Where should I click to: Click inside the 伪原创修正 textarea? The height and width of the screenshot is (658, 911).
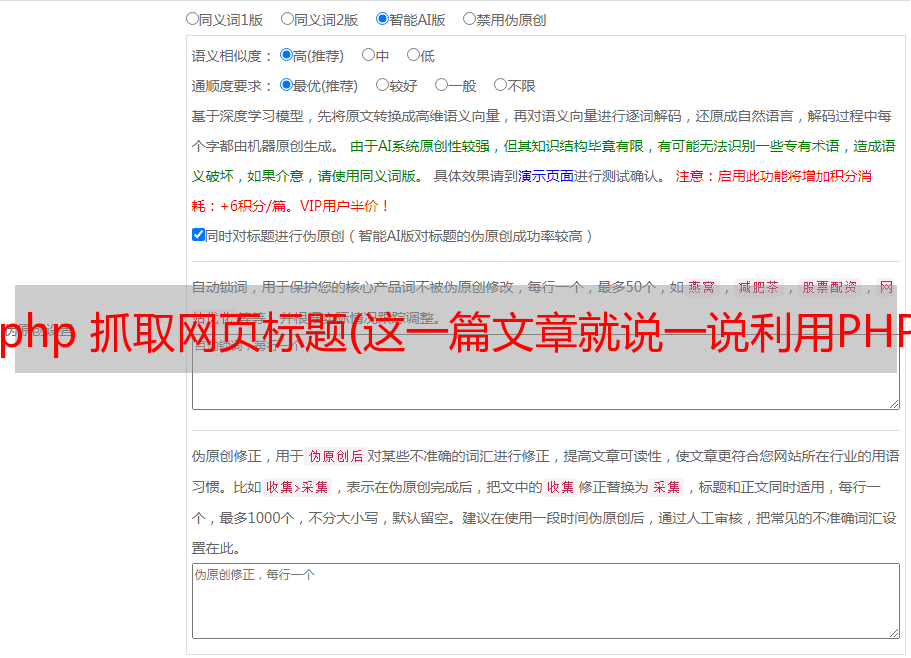546,601
